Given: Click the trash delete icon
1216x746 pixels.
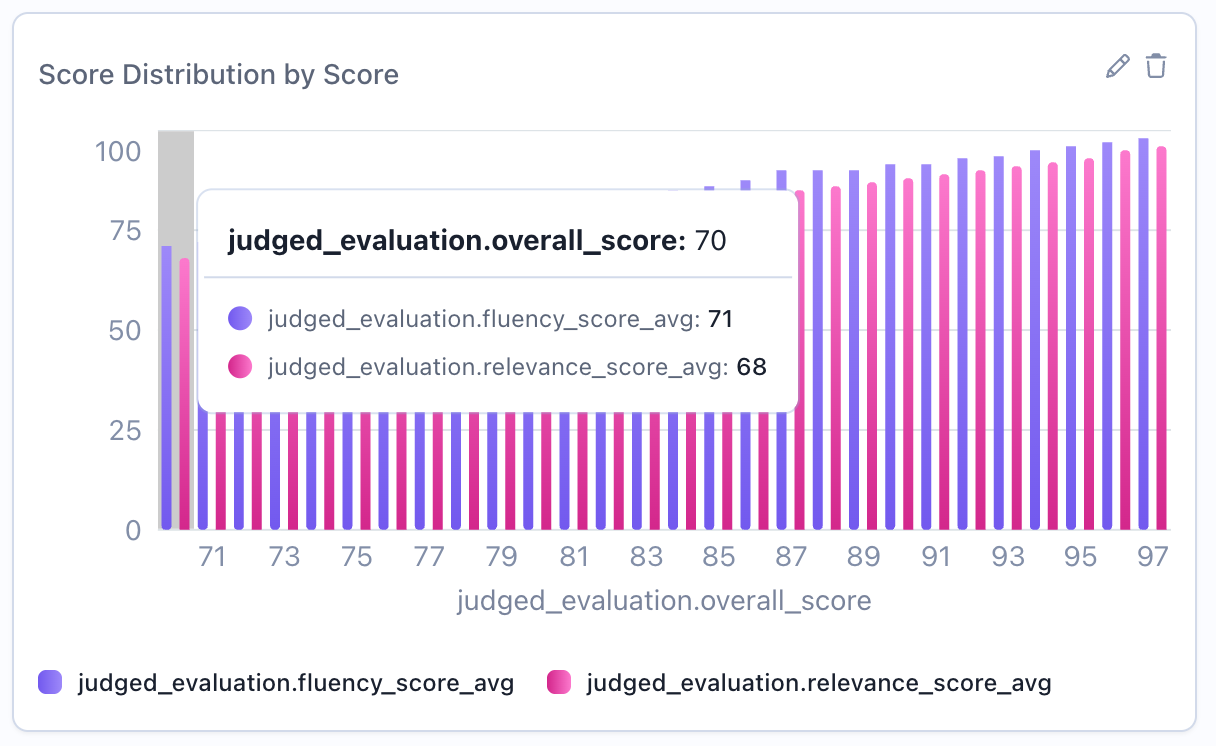Looking at the screenshot, I should 1156,66.
